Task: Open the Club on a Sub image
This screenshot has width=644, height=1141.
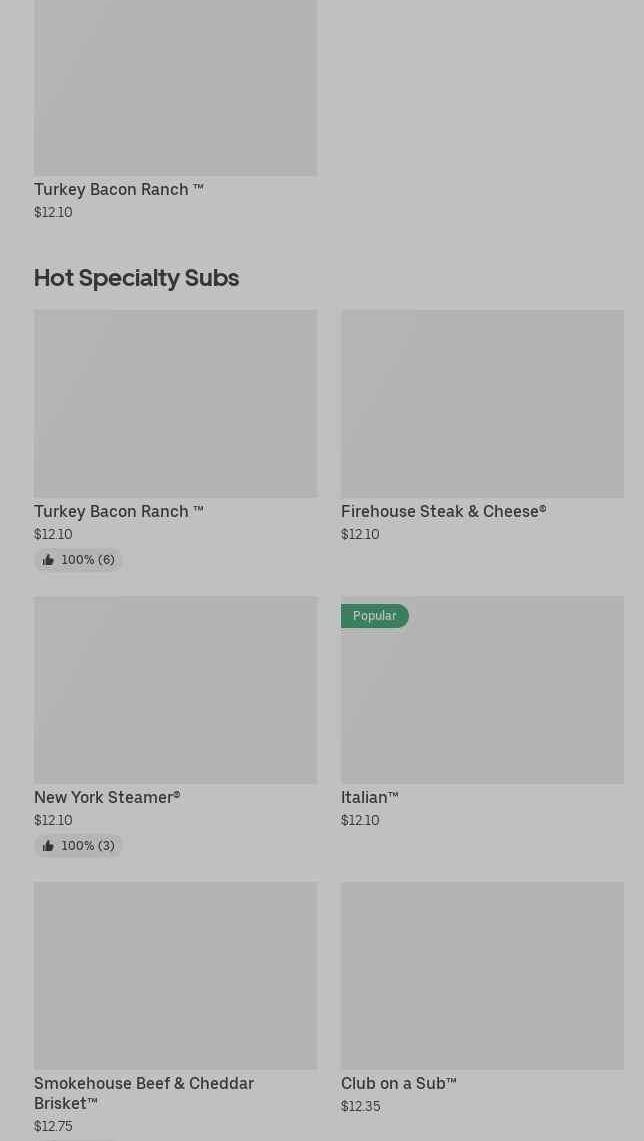Action: click(482, 975)
